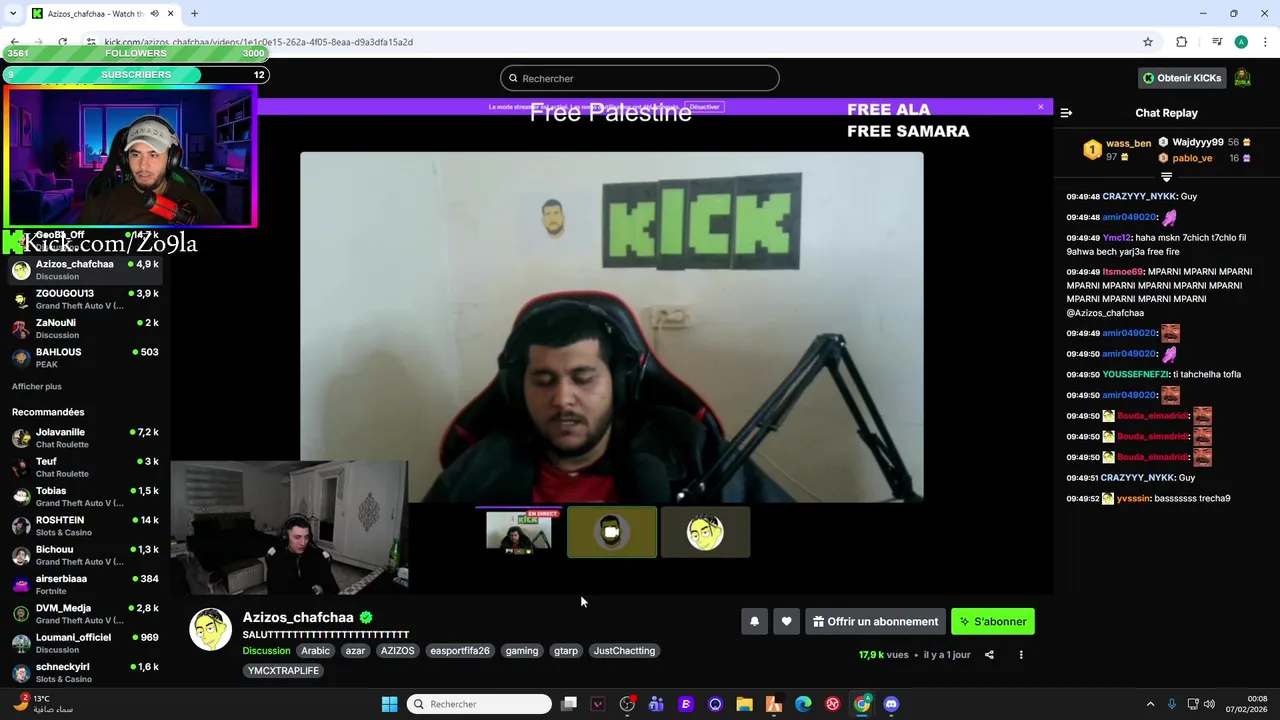The height and width of the screenshot is (720, 1280).
Task: Open ZaNouNi channel from the sidebar
Action: (85, 328)
